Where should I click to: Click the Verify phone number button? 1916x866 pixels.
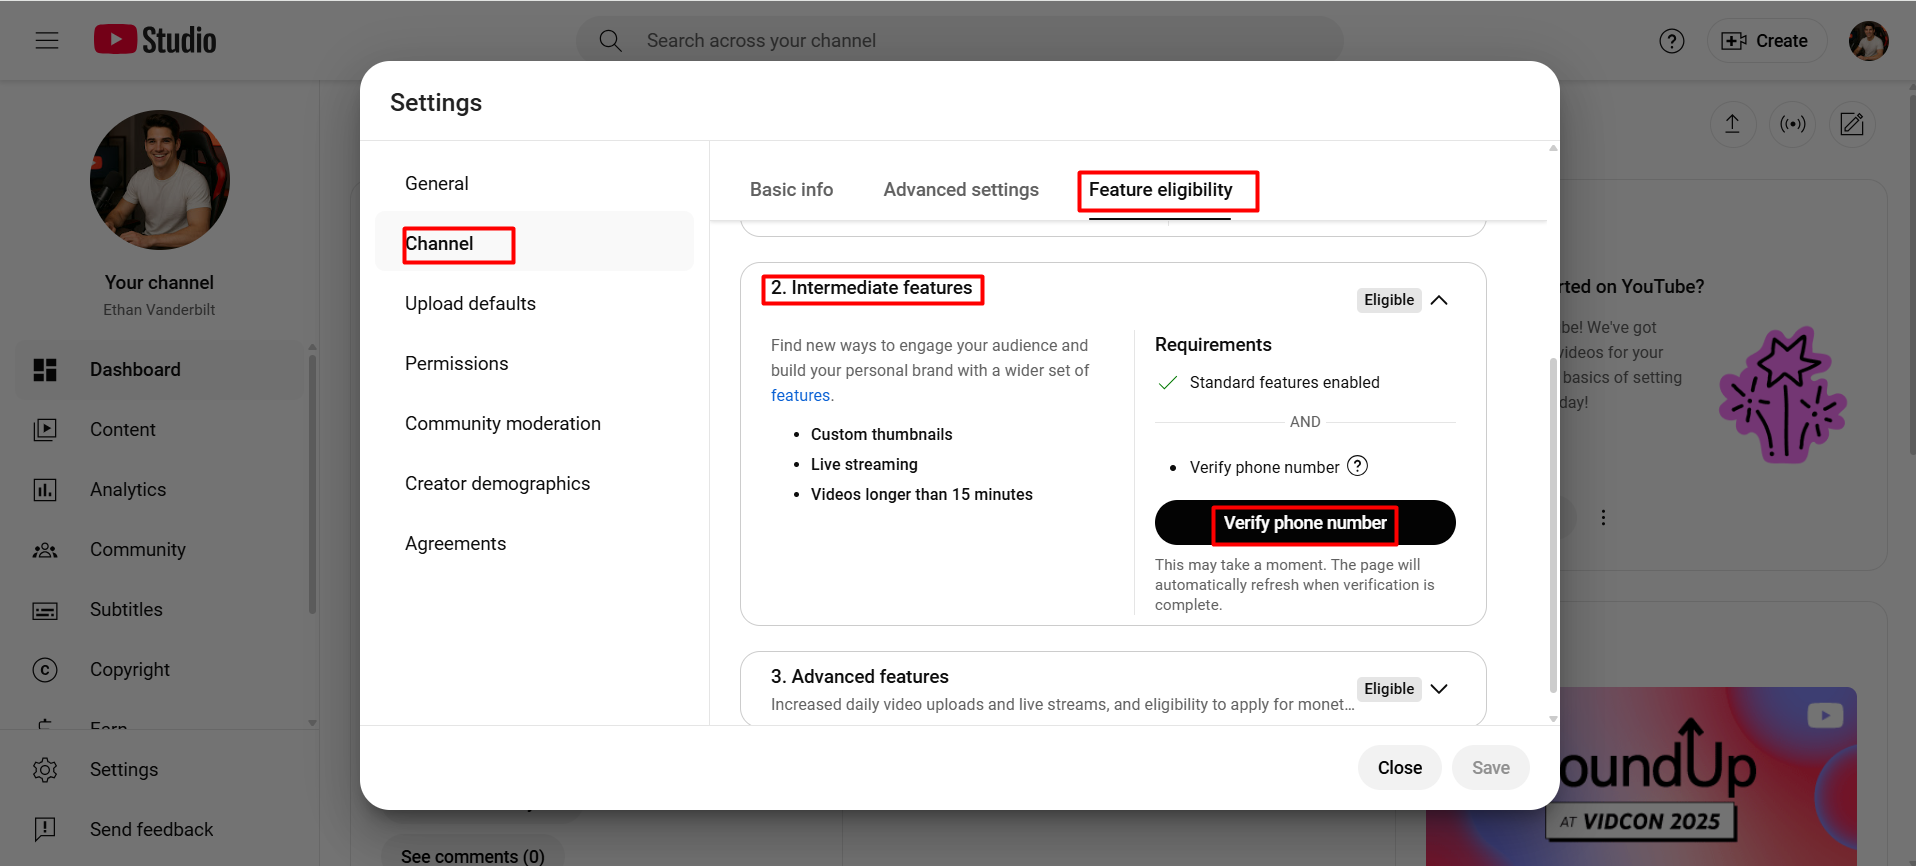click(1305, 523)
